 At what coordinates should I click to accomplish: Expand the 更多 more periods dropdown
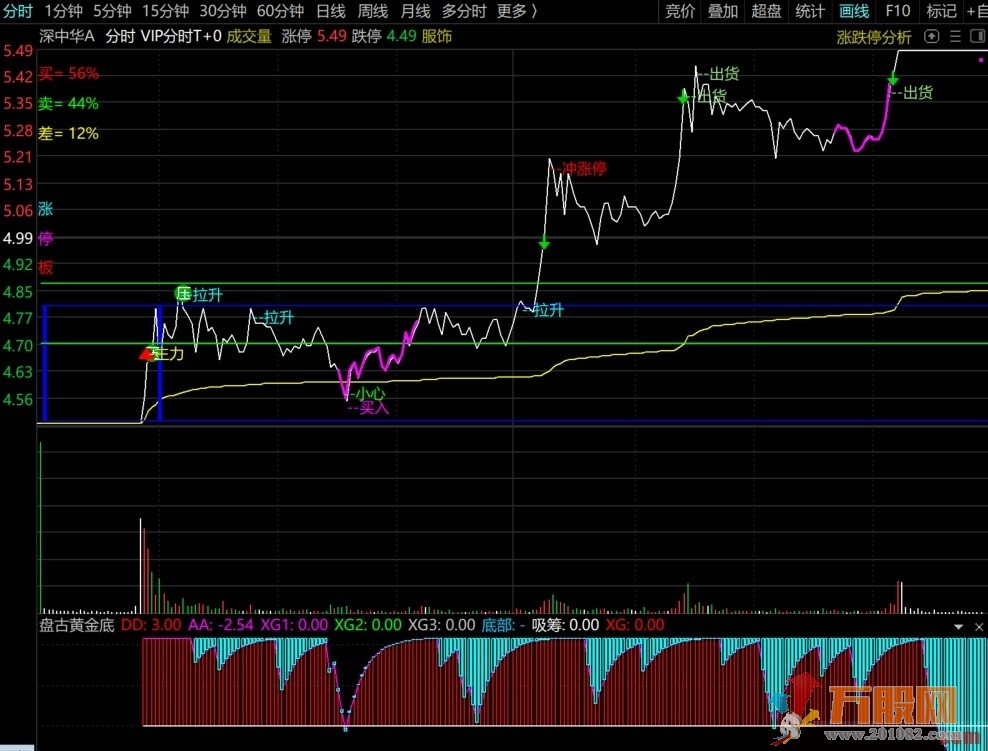click(x=516, y=11)
